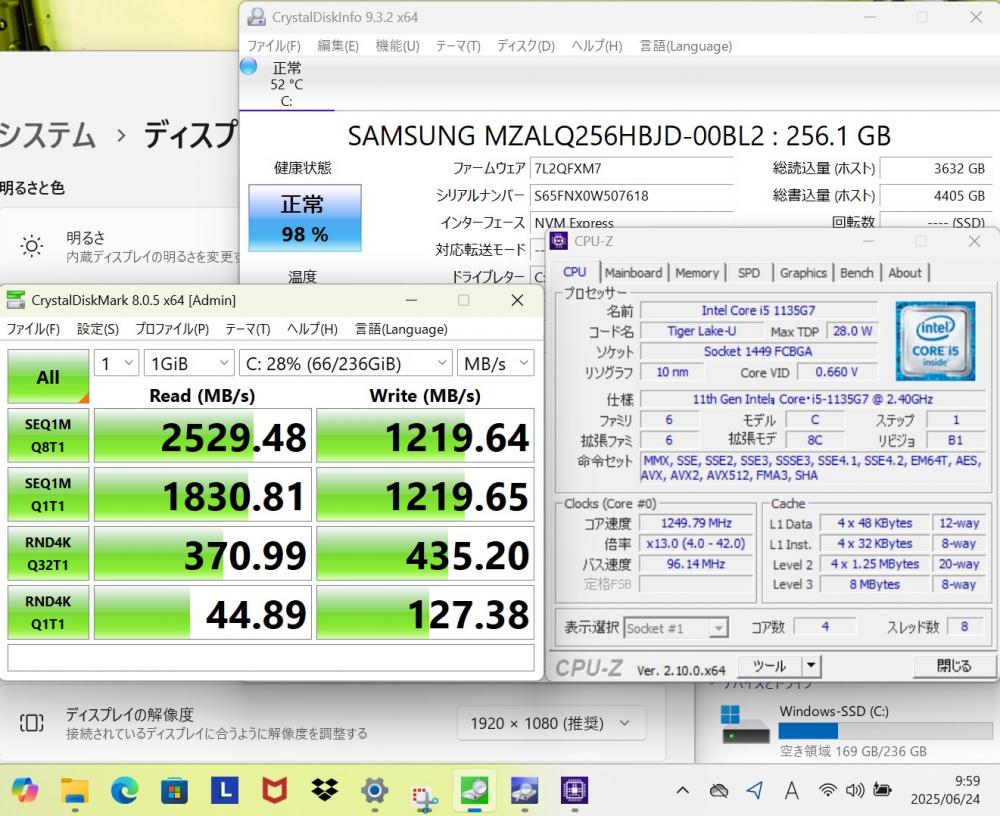Click the firmware value 7L2QFXM7
This screenshot has width=1000, height=816.
click(631, 168)
